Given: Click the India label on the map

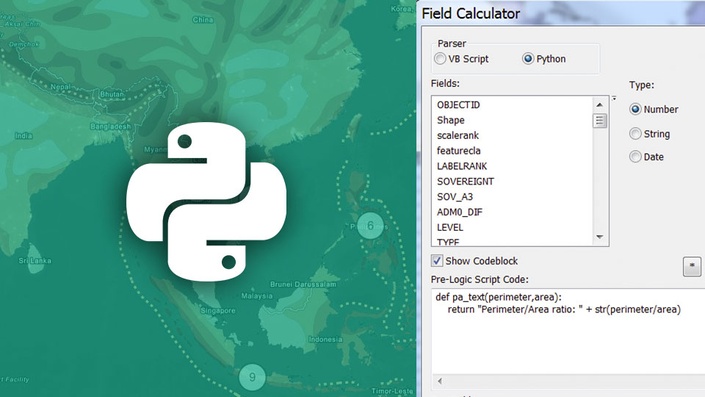Looking at the screenshot, I should [23, 136].
